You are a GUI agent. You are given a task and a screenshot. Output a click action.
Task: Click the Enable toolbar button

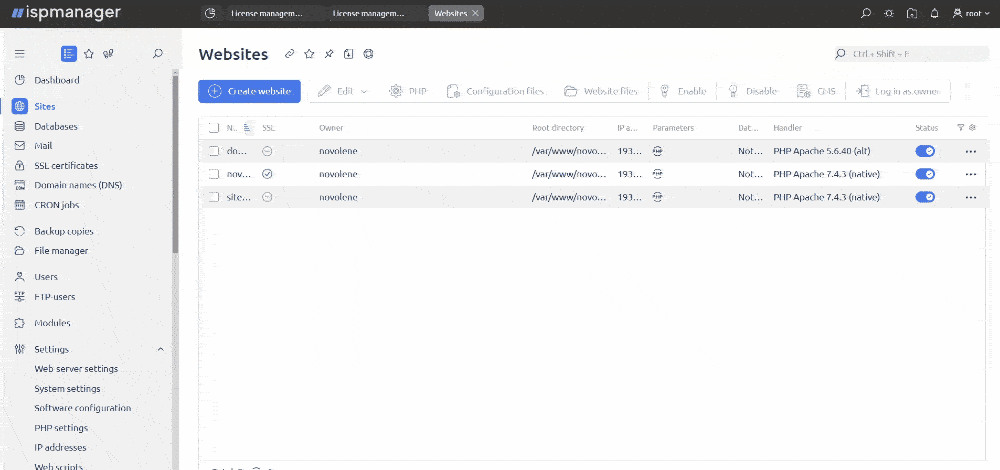(683, 91)
